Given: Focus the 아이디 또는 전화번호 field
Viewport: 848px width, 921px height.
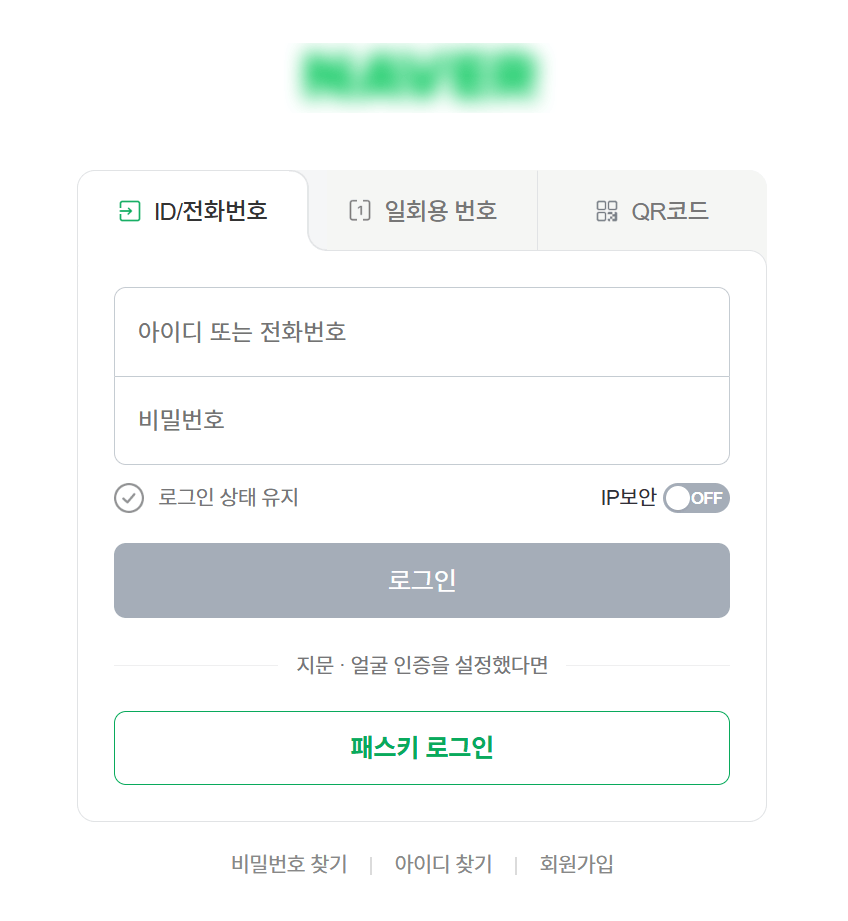Looking at the screenshot, I should (421, 332).
